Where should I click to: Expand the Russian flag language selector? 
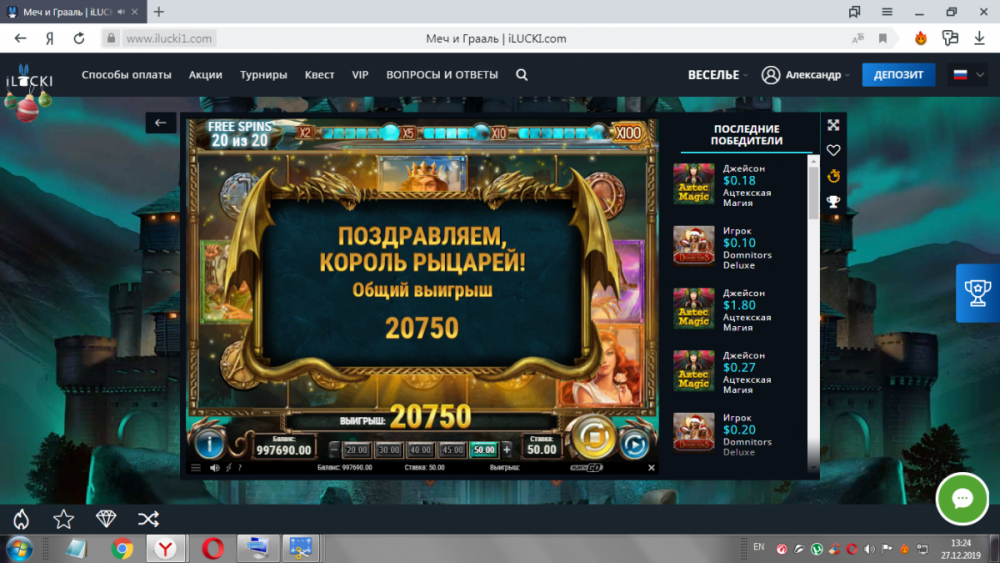coord(966,75)
